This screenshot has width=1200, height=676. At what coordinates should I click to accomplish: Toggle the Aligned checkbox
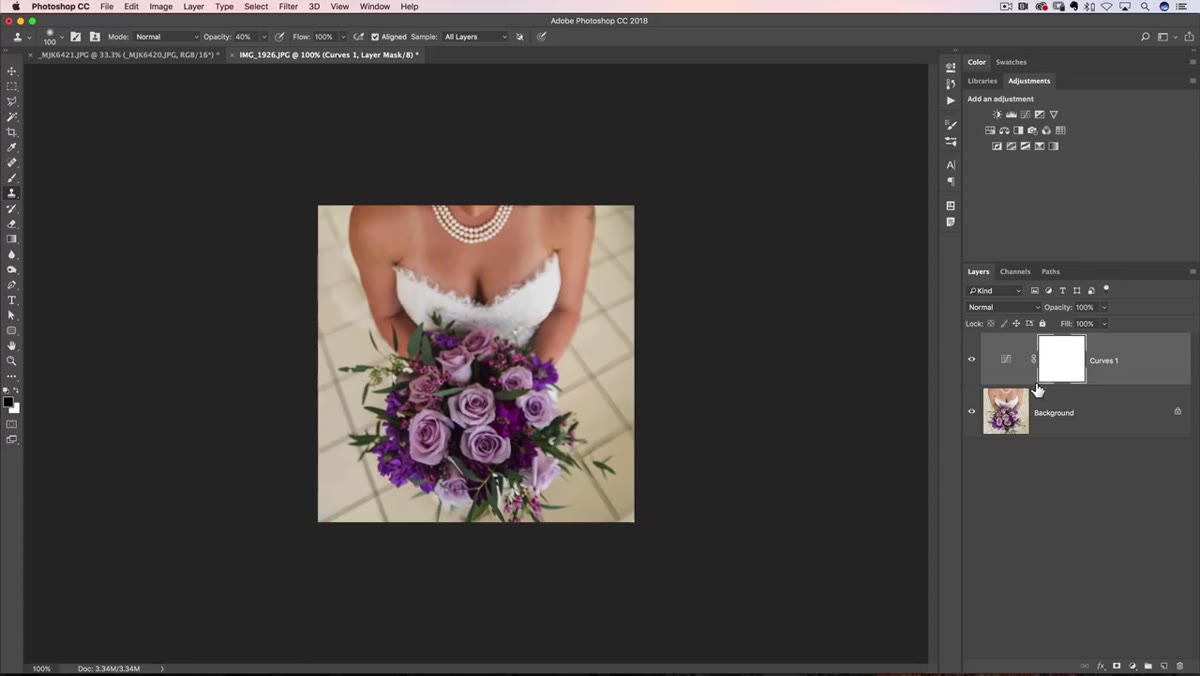point(375,37)
